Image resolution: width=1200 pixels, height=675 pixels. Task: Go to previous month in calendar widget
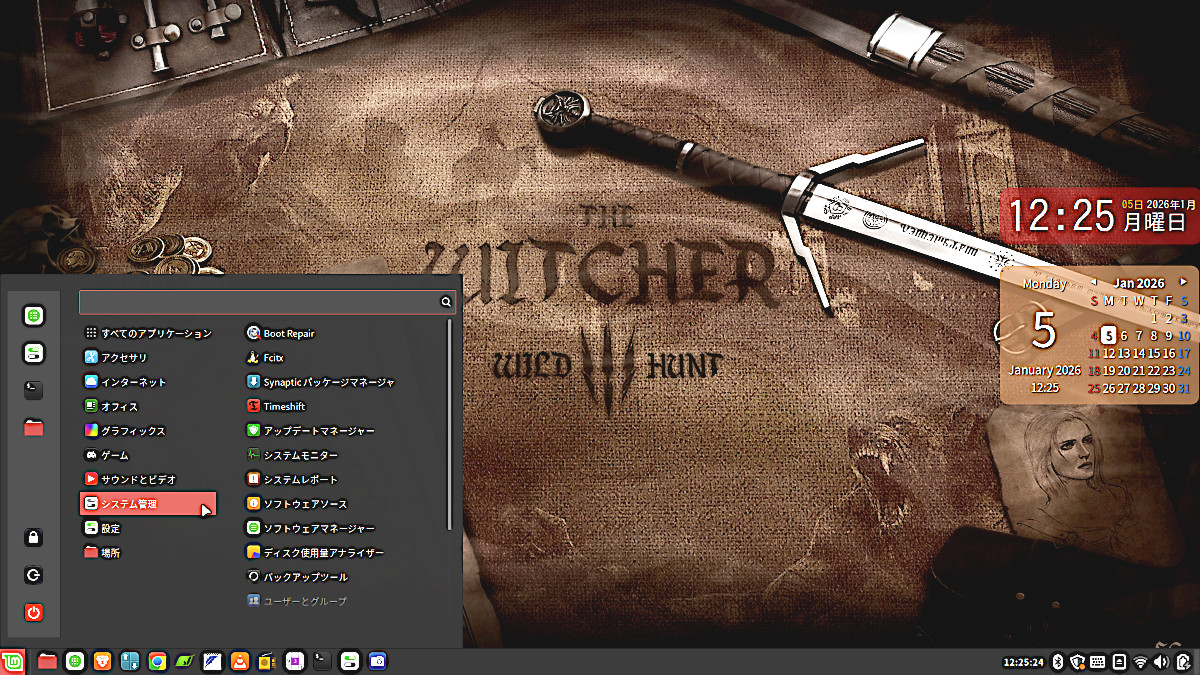[x=1094, y=283]
